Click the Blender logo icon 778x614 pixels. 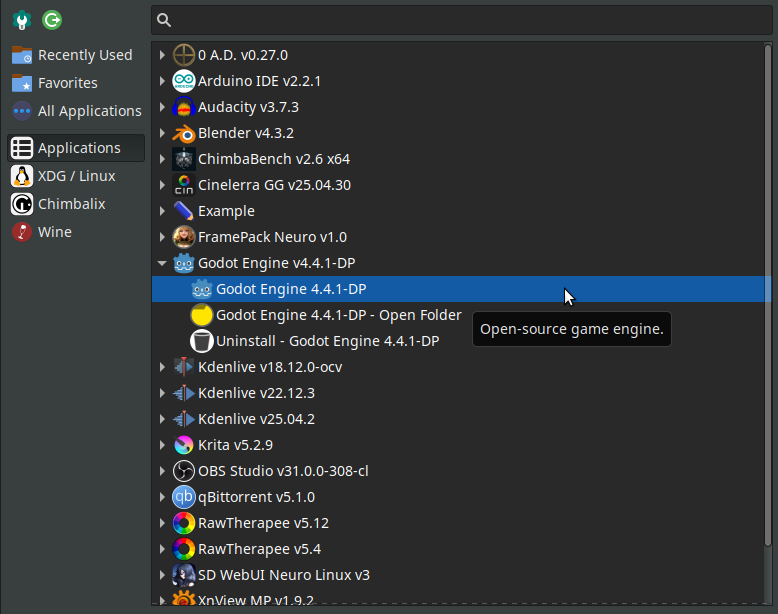coord(184,133)
